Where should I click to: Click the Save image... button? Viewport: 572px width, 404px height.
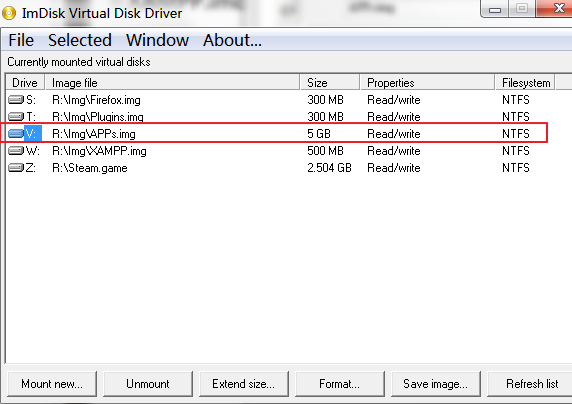point(436,384)
